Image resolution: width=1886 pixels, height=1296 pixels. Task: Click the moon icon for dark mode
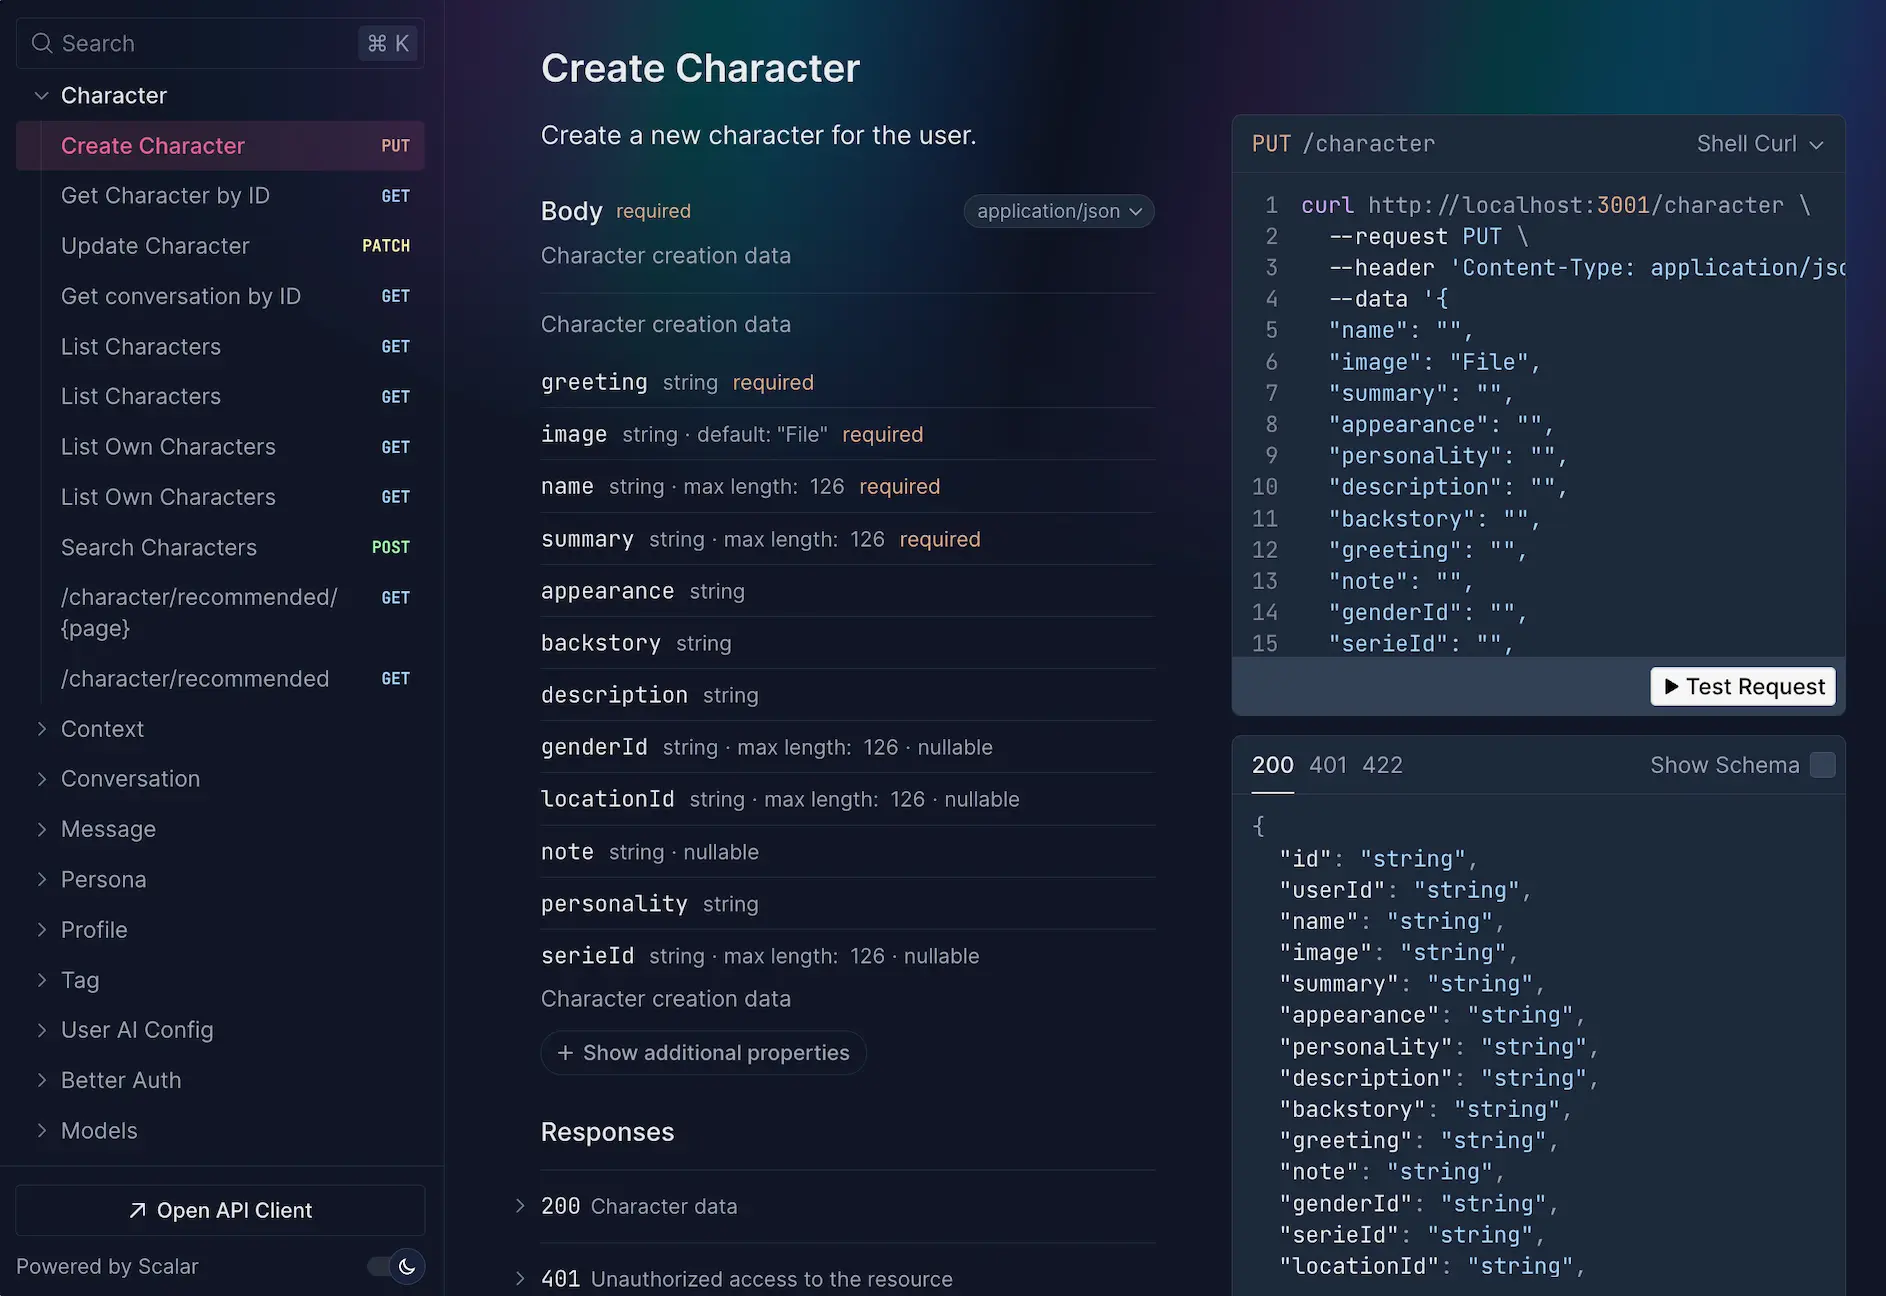click(407, 1266)
